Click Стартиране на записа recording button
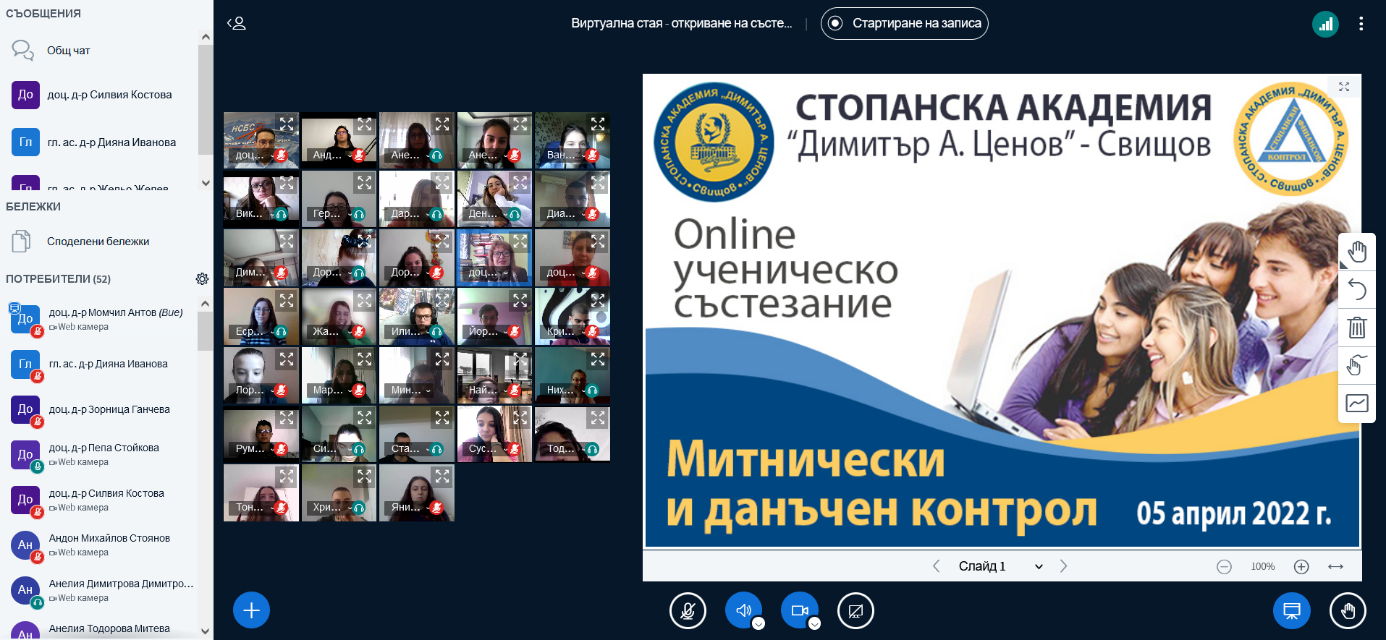 click(x=905, y=23)
